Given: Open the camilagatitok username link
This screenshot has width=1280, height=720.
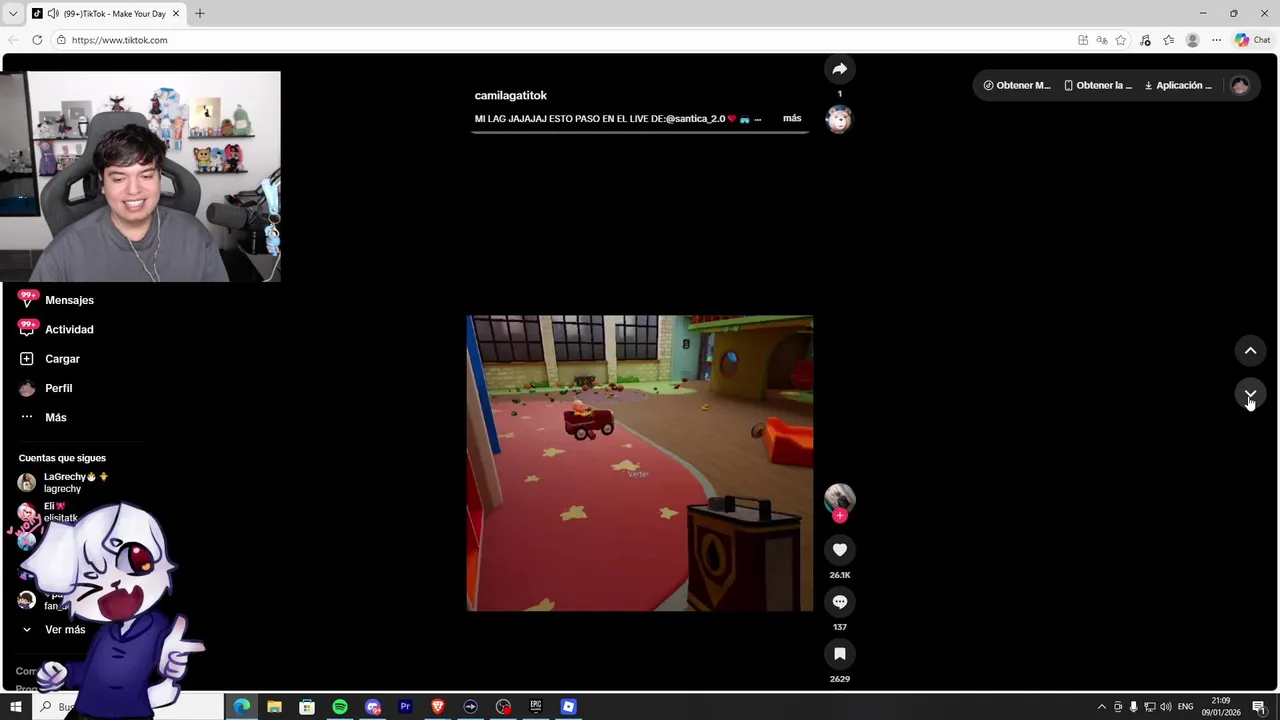Looking at the screenshot, I should click(511, 95).
